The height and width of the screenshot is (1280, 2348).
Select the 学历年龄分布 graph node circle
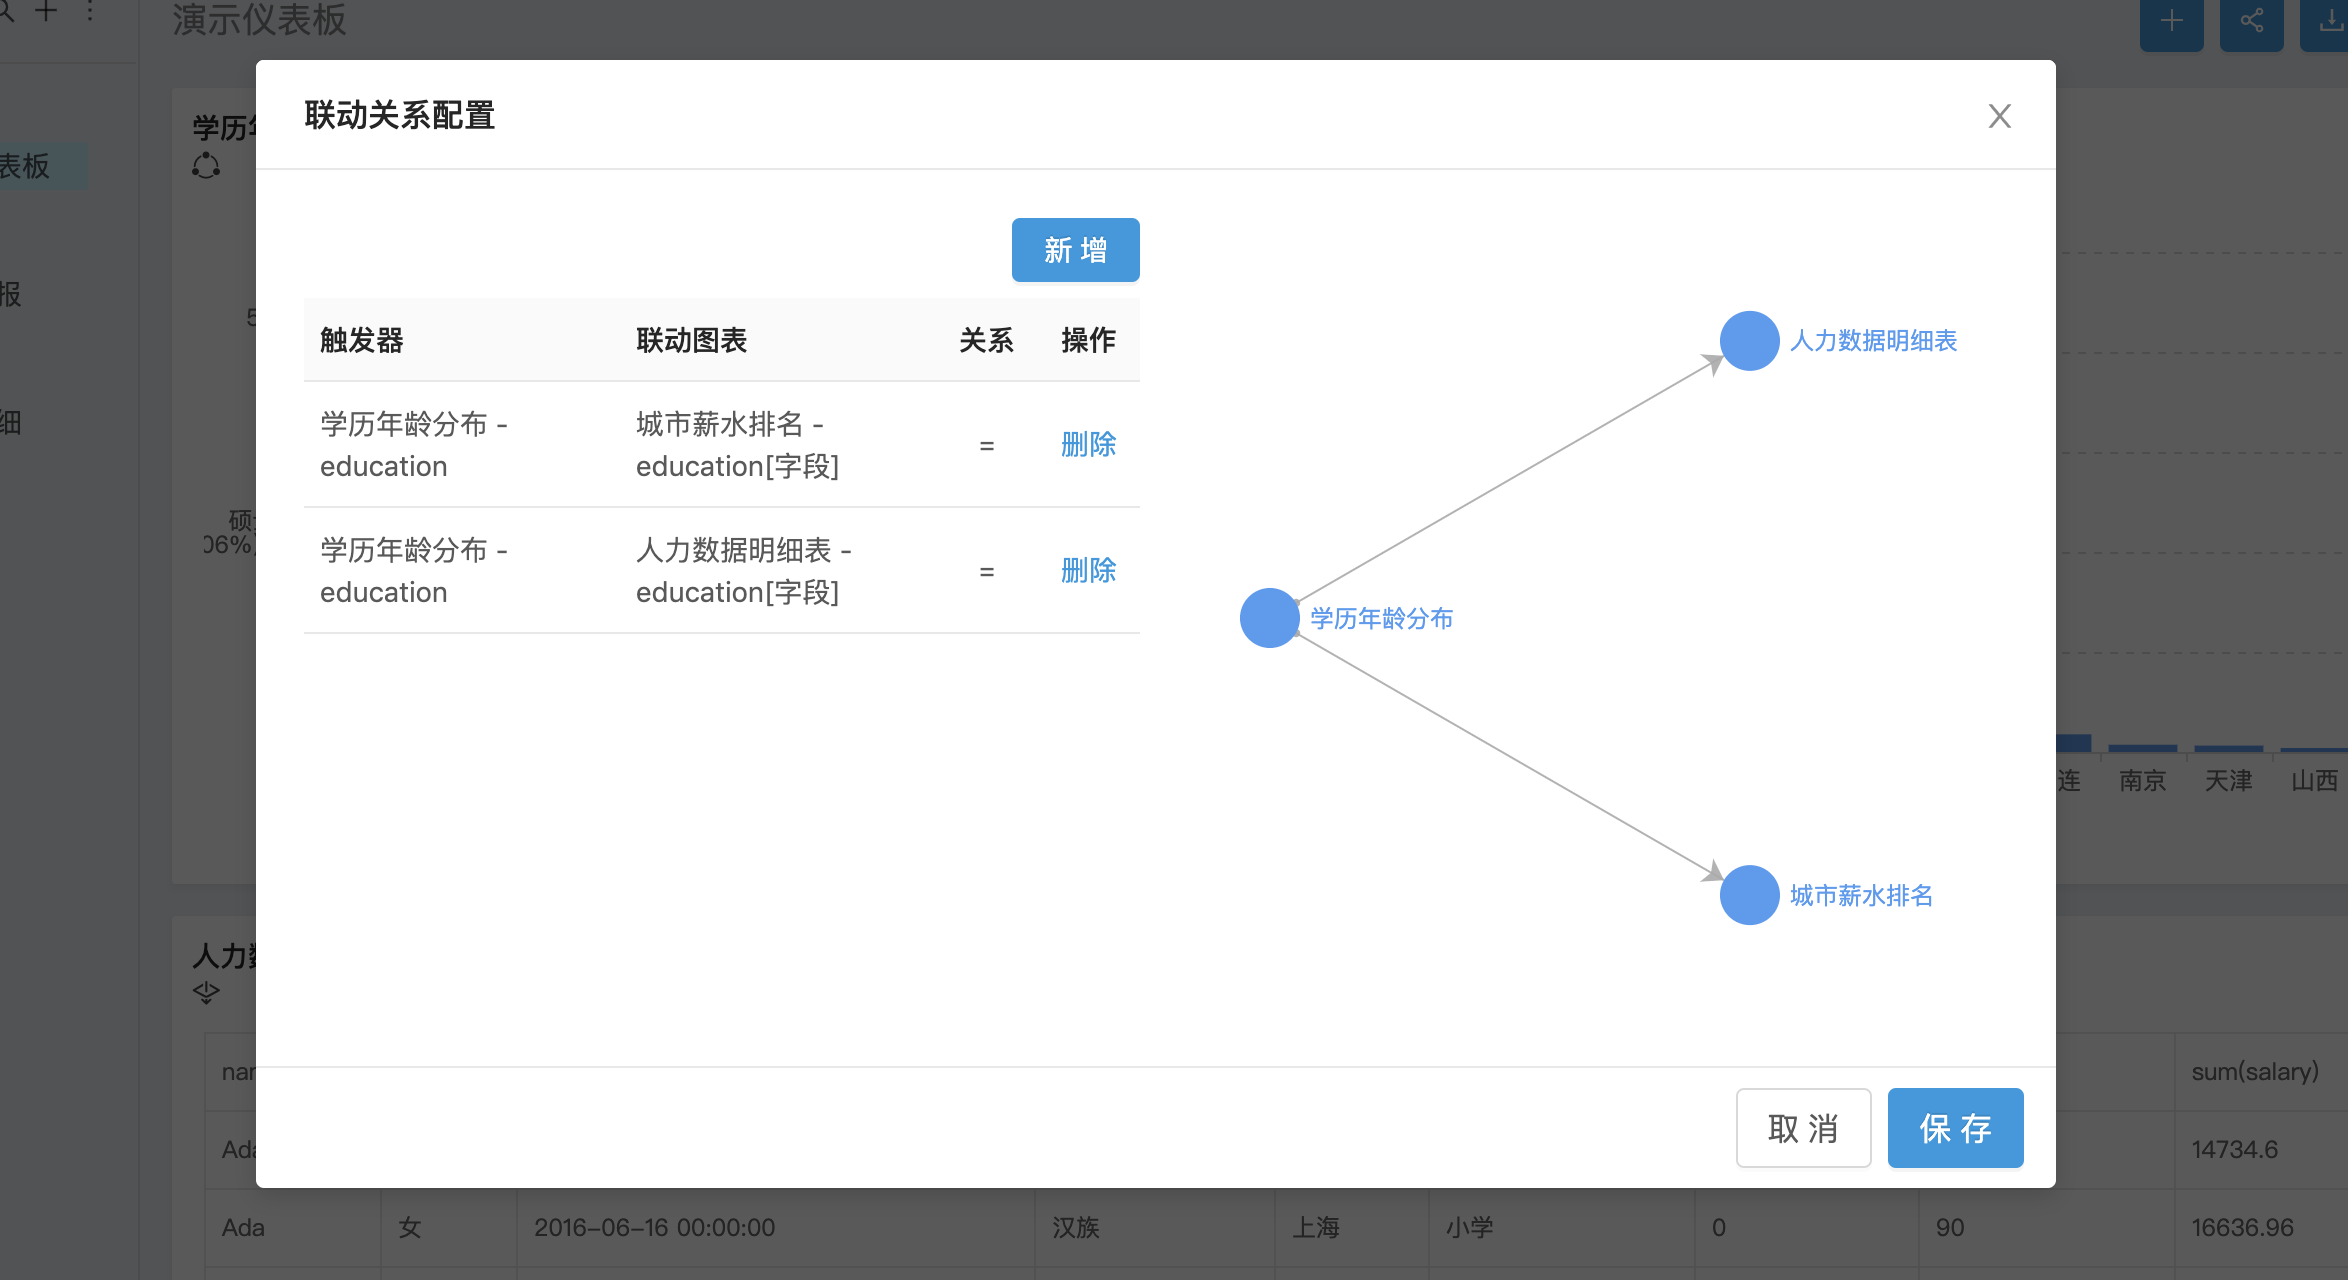coord(1269,618)
